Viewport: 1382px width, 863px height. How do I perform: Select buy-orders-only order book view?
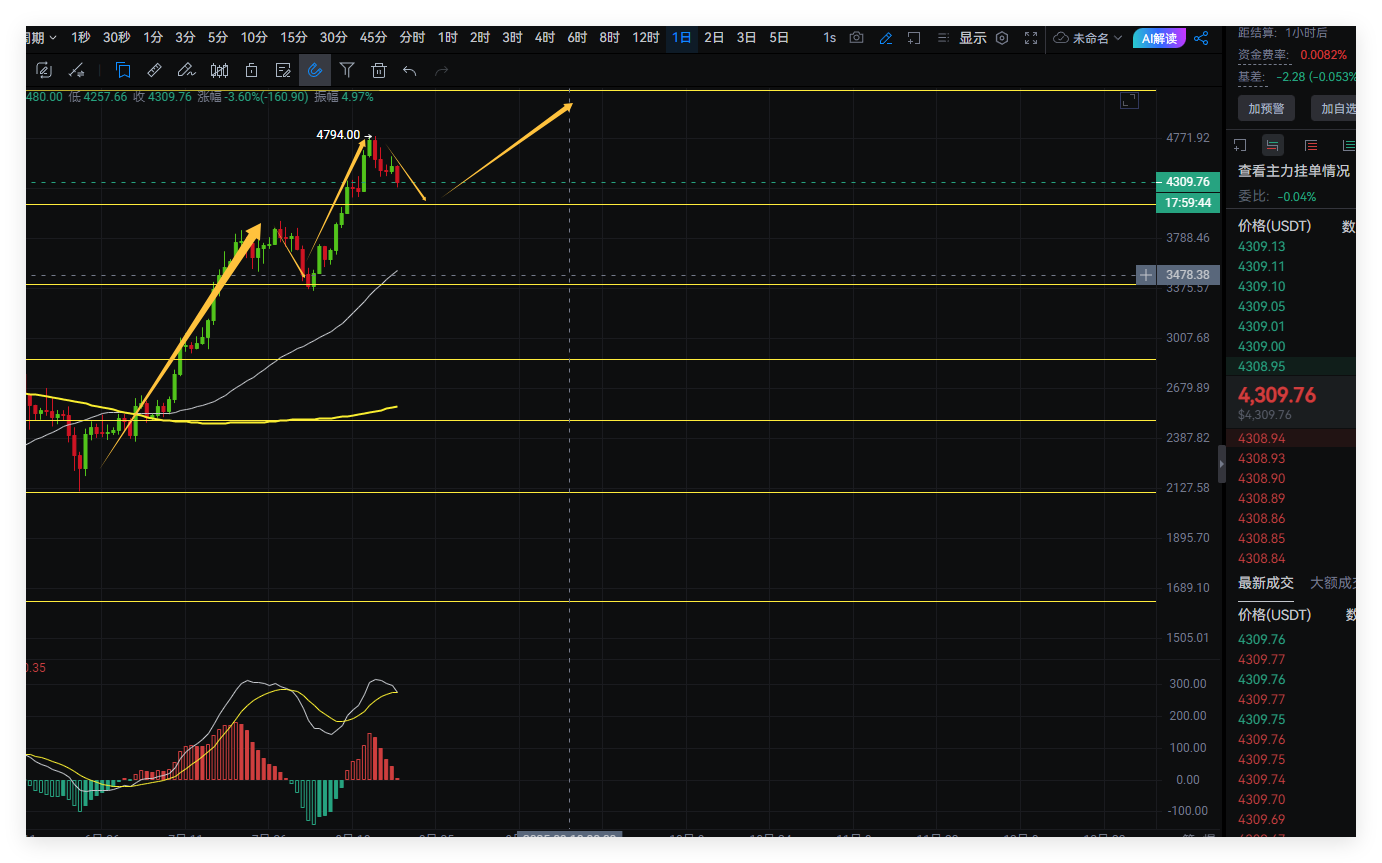[1348, 145]
